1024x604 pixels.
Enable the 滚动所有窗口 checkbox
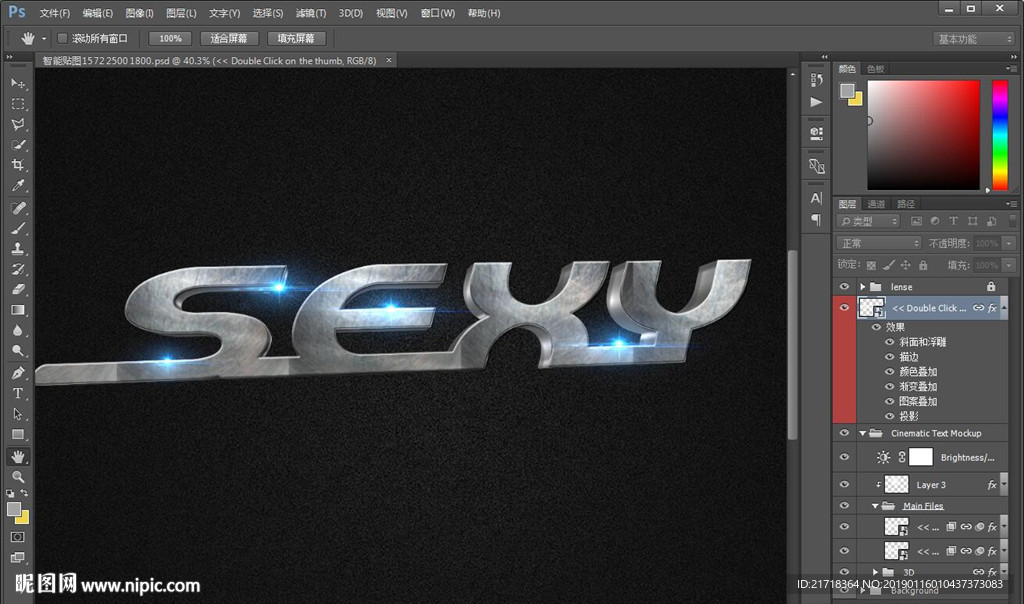(x=62, y=39)
